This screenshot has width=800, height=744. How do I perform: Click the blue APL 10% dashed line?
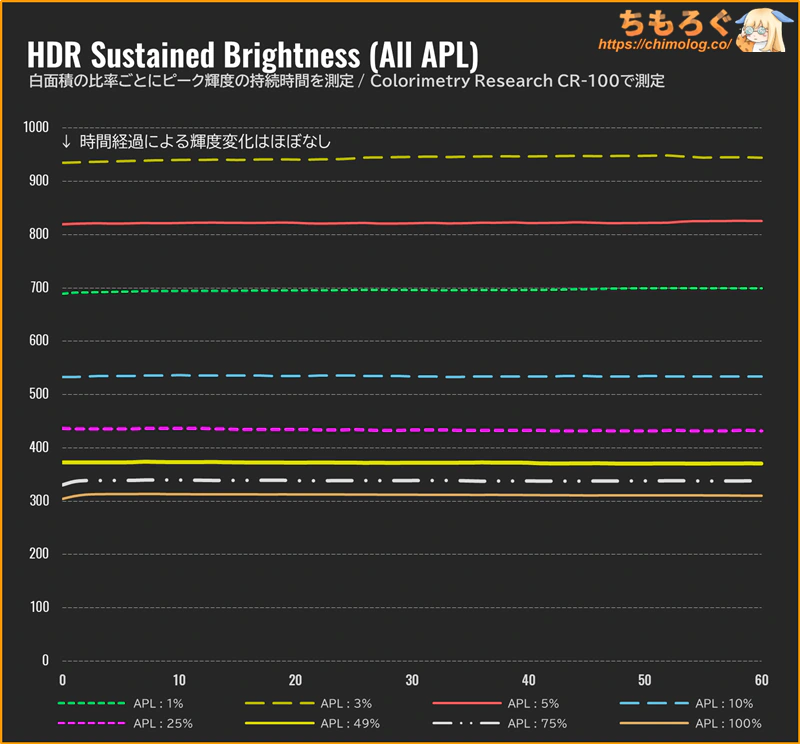pos(412,376)
